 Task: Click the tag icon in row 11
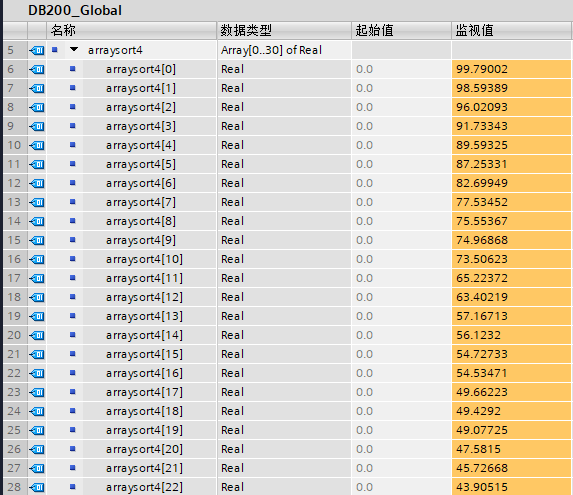coord(37,164)
